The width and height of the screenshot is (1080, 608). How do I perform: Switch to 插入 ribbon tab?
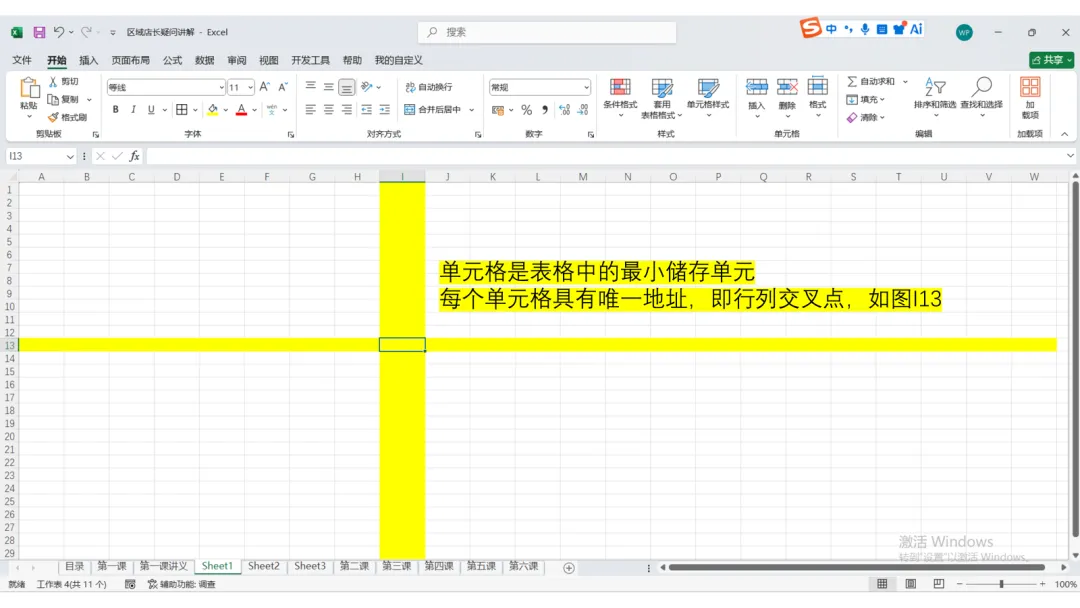pos(88,61)
